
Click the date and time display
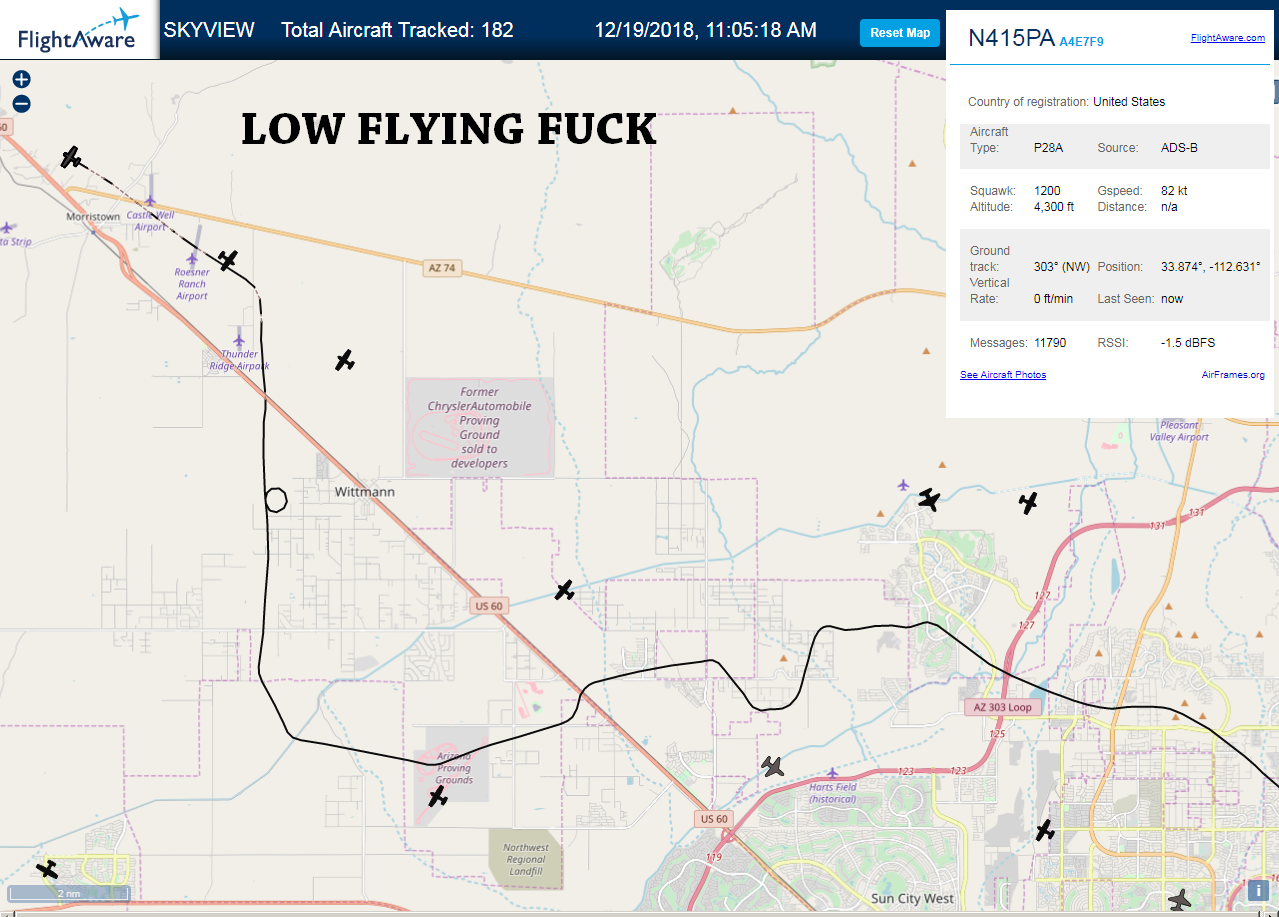pos(705,30)
